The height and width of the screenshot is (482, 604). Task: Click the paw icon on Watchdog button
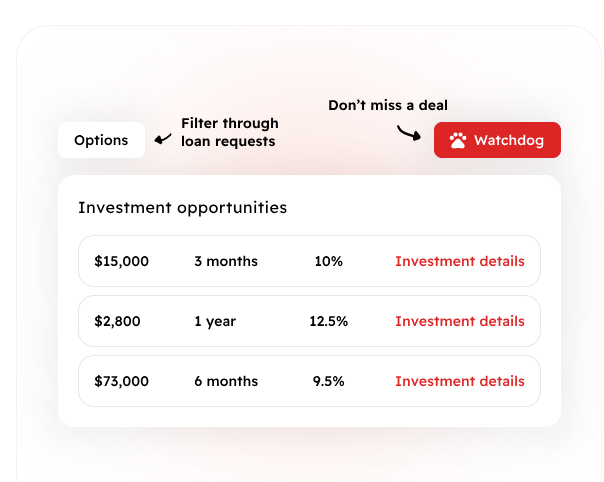click(458, 141)
